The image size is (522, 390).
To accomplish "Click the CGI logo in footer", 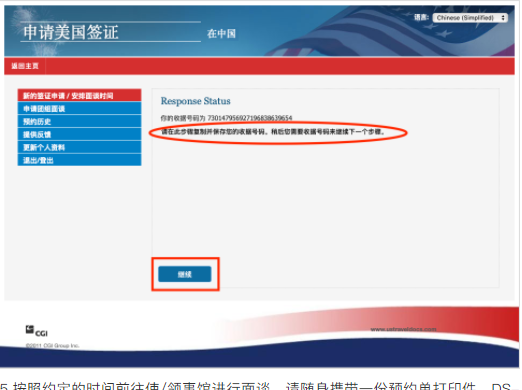I will click(37, 331).
